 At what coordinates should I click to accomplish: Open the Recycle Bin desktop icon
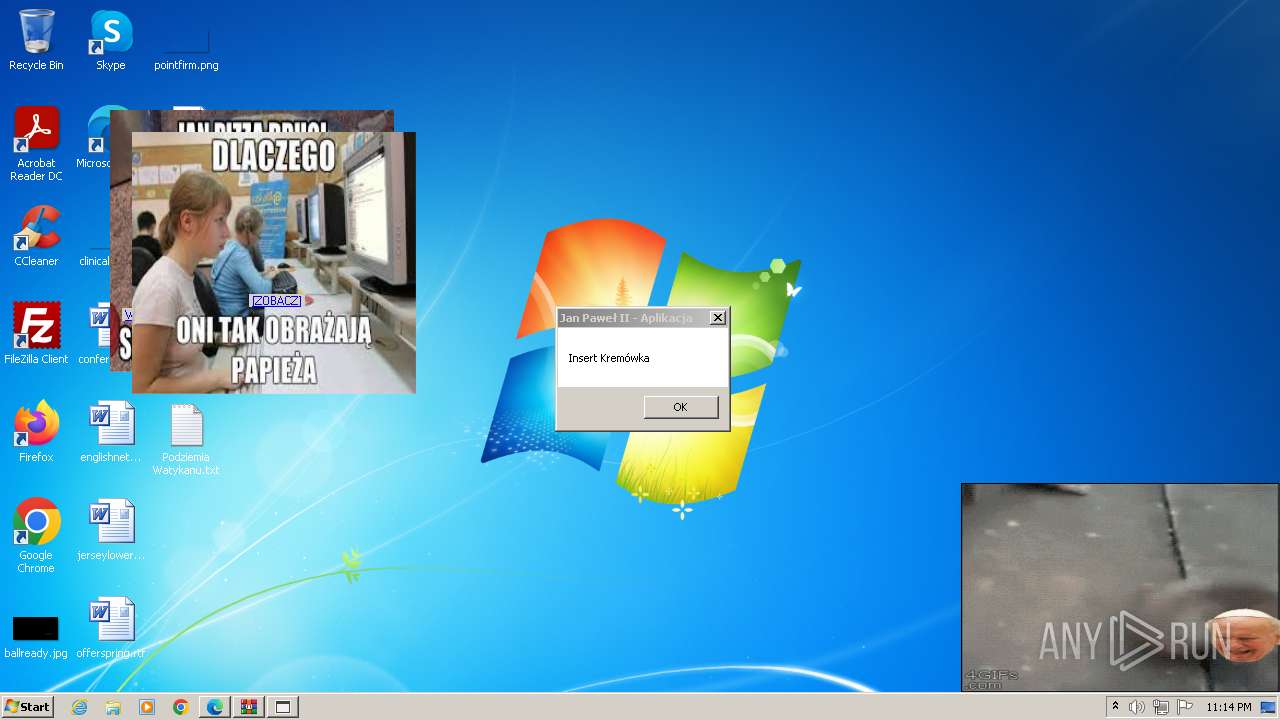[x=36, y=40]
